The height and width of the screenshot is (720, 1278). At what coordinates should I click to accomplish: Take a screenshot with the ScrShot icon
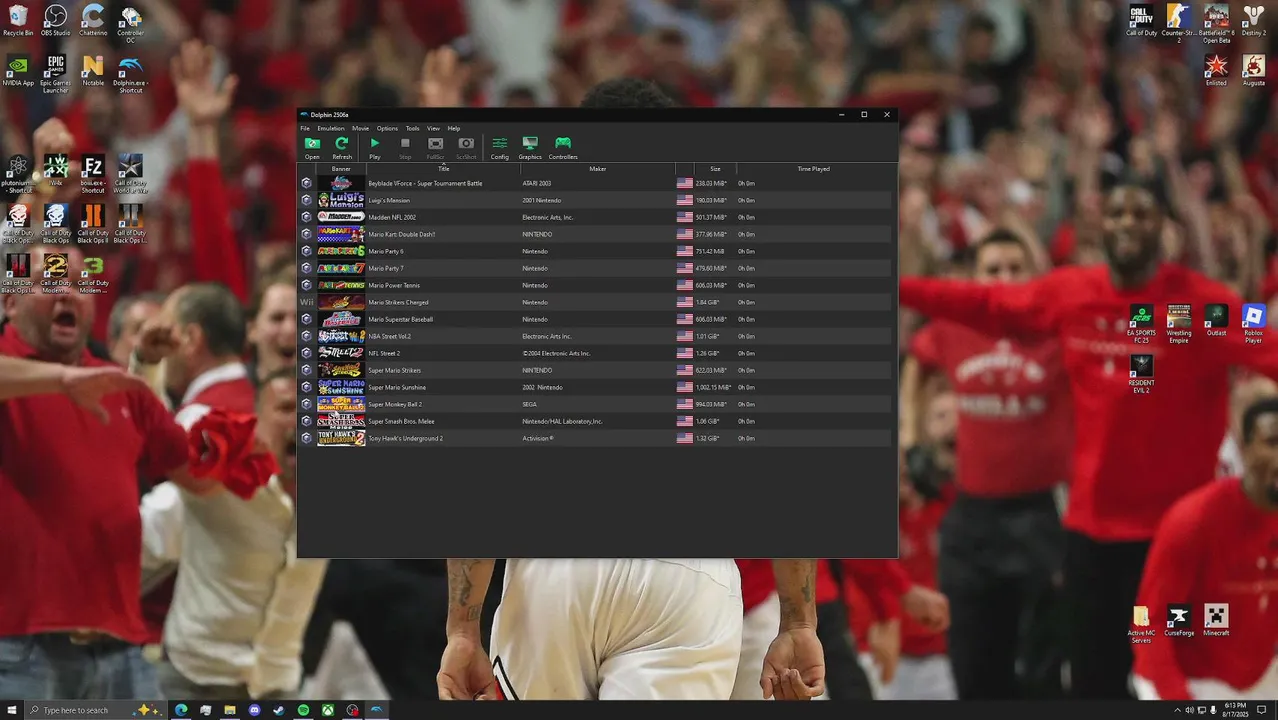pyautogui.click(x=466, y=148)
